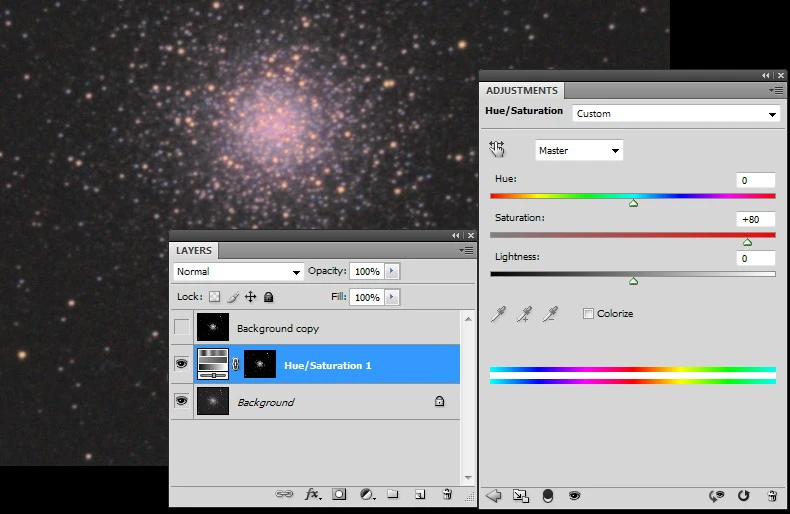Click the add layer style fx icon

313,494
